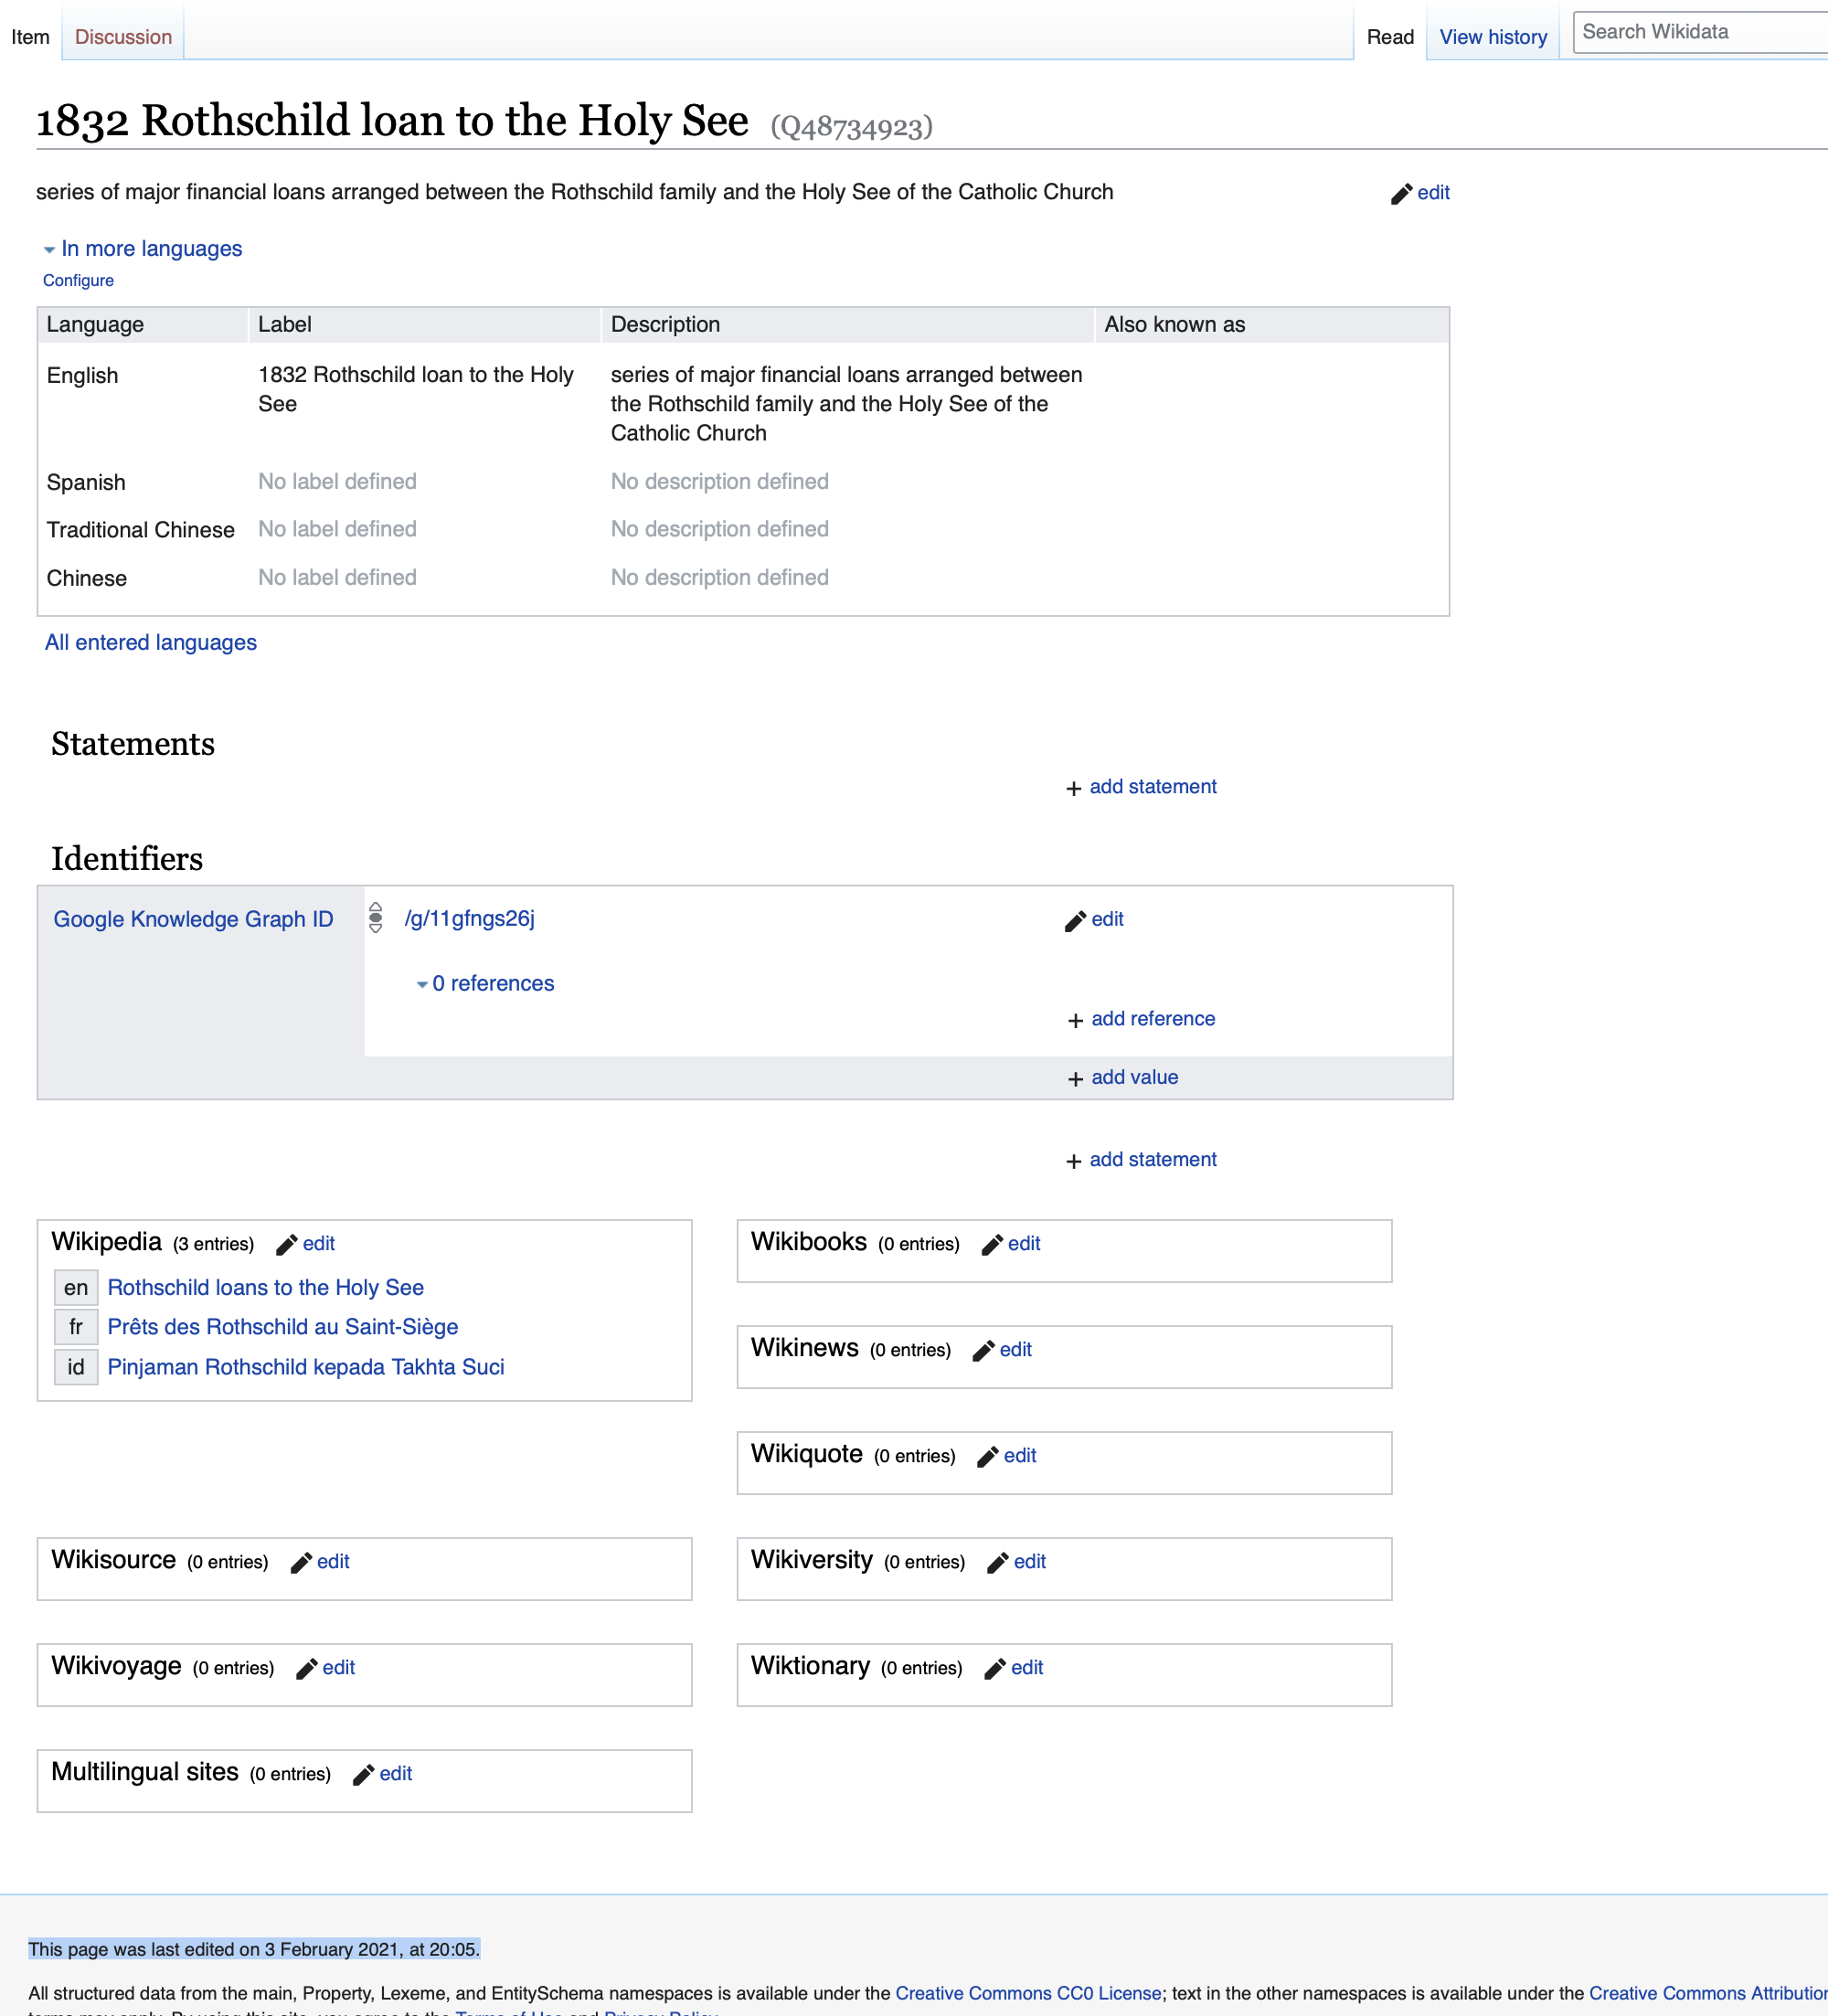
Task: Click the pencil icon in Multilingual sites section
Action: pos(363,1775)
